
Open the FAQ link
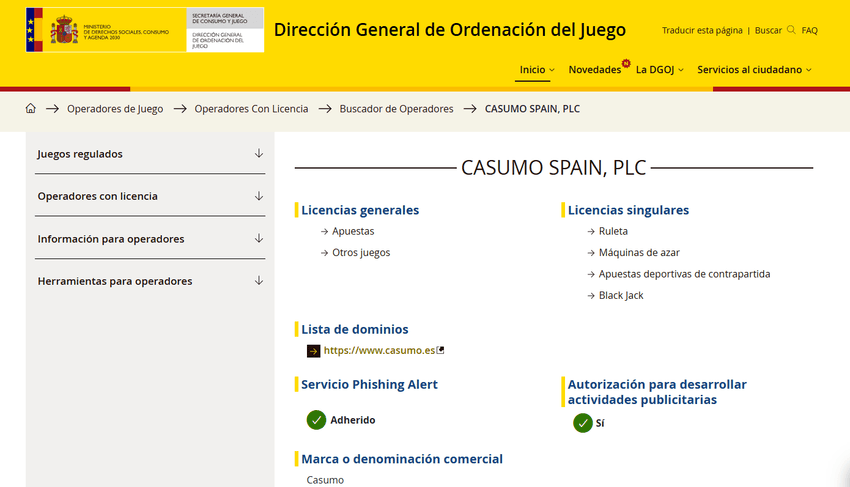pyautogui.click(x=809, y=30)
